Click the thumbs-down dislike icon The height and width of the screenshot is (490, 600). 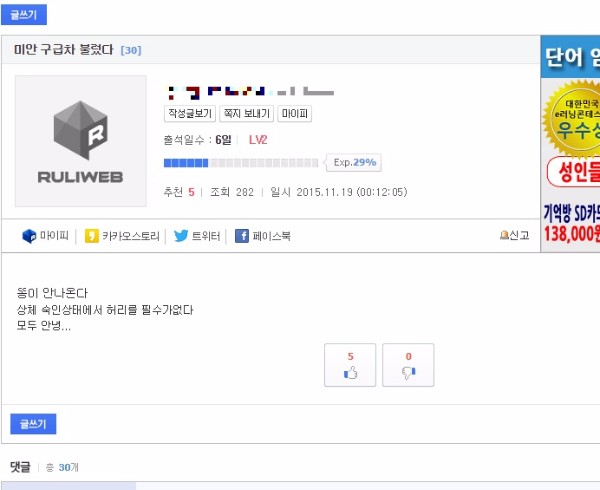[408, 373]
